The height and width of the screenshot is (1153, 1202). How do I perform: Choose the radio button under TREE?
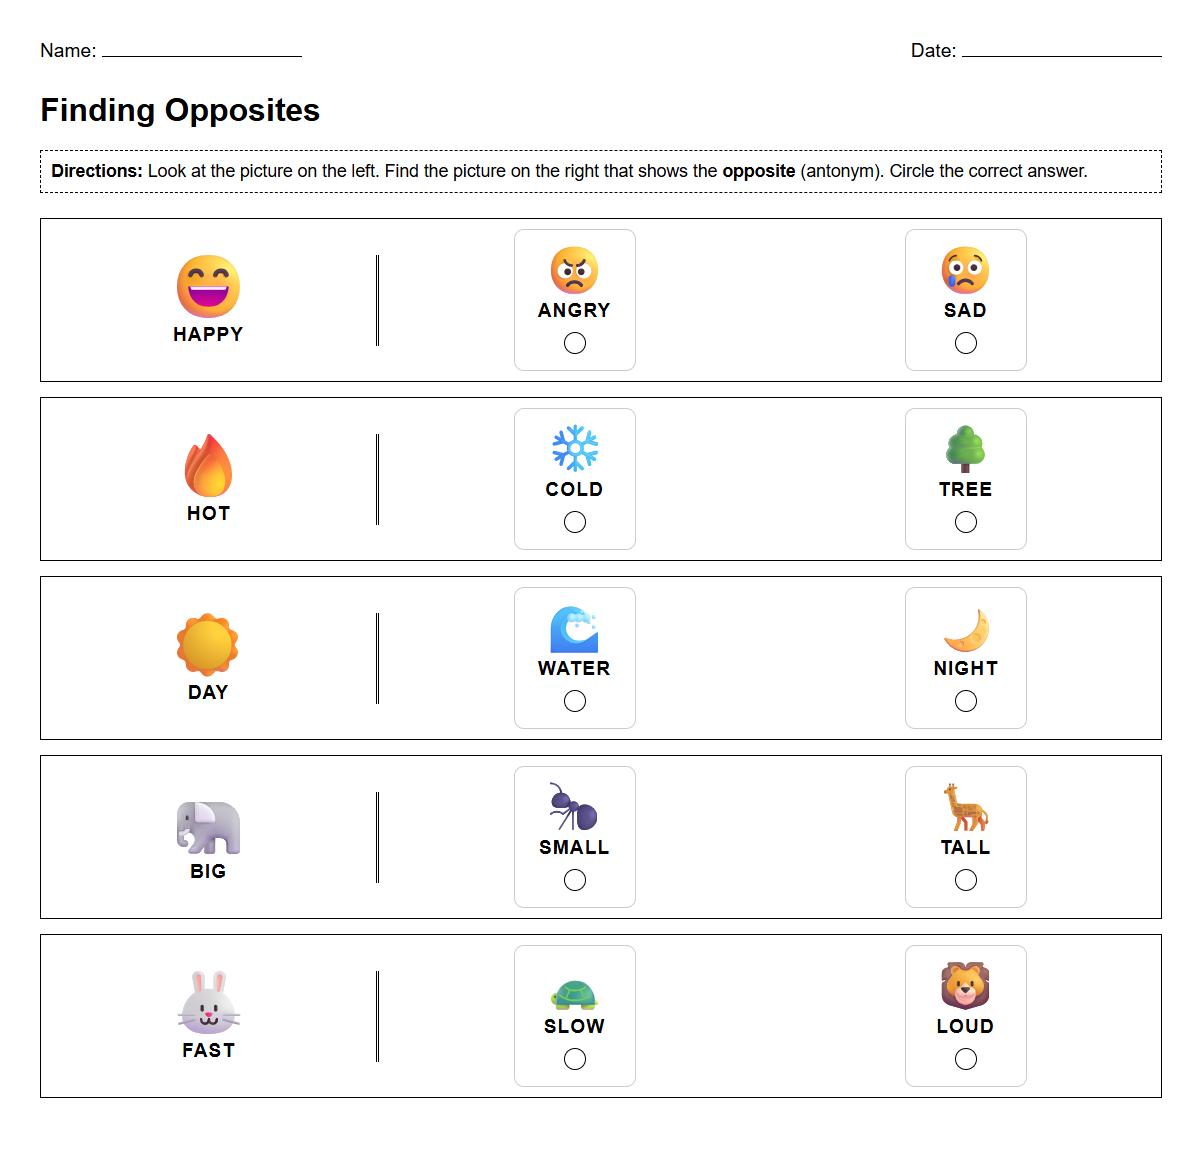point(966,522)
